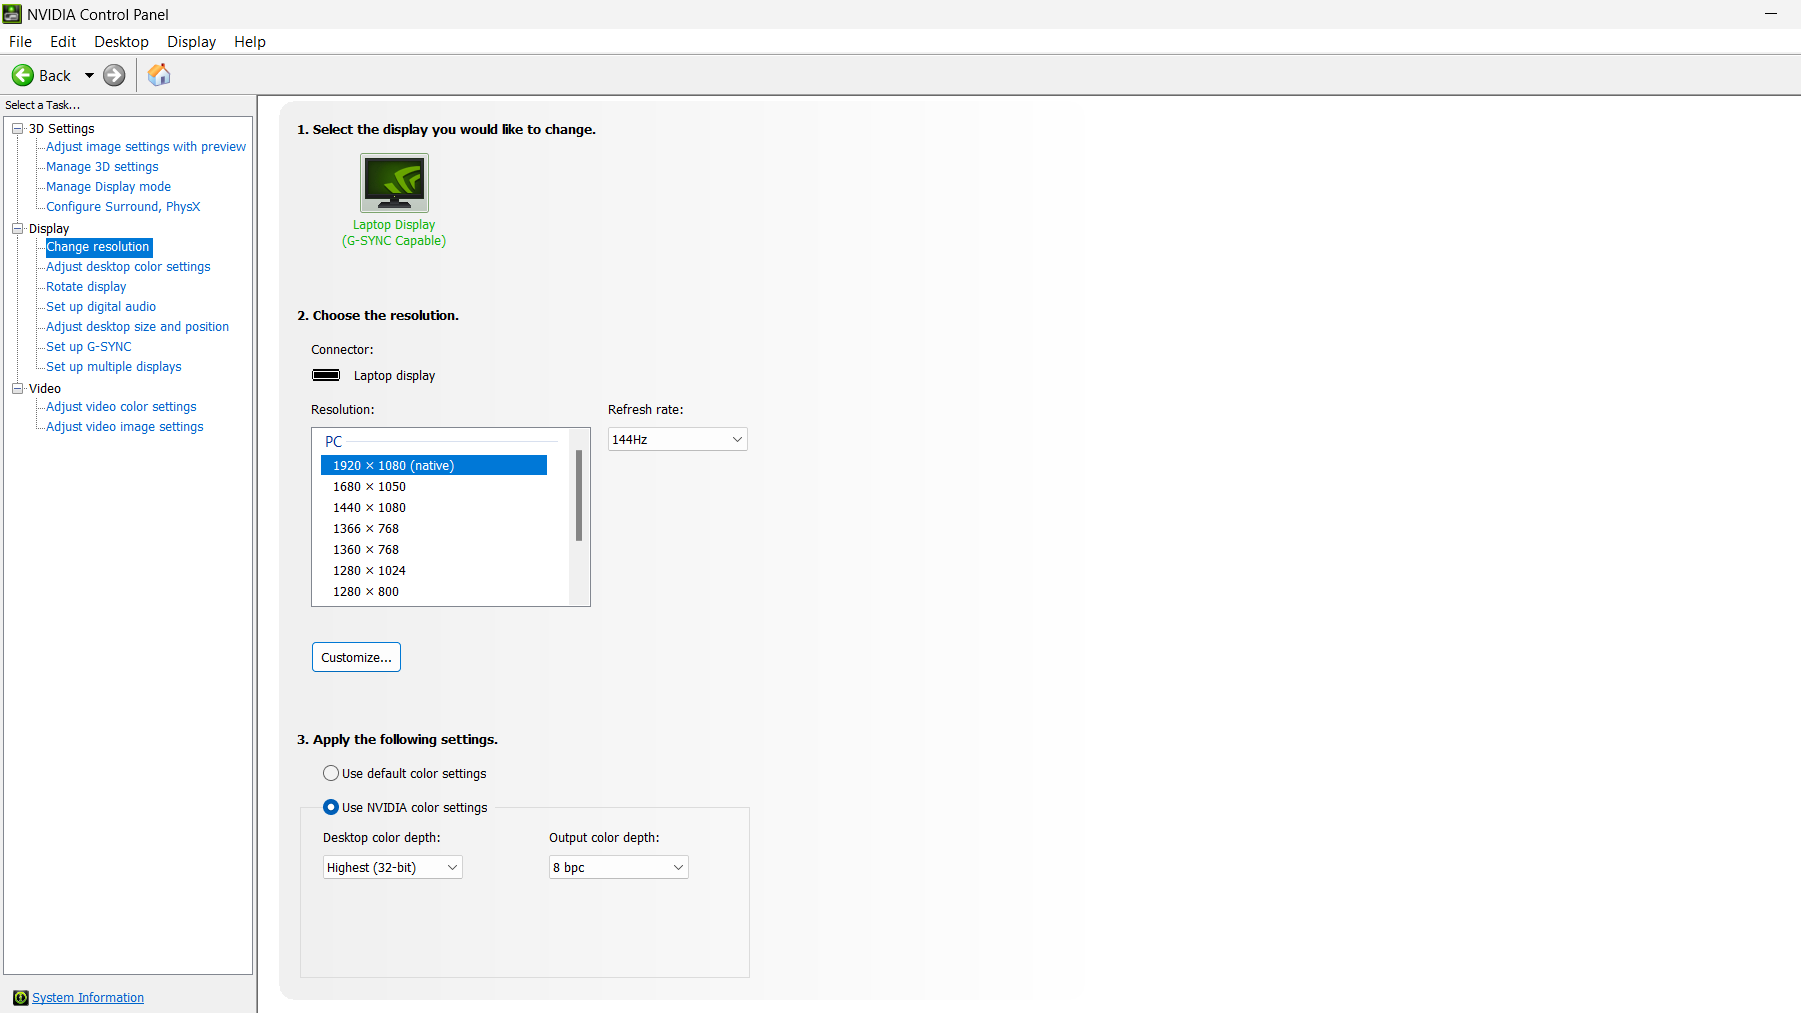The image size is (1801, 1013).
Task: Open the Display menu
Action: click(x=191, y=41)
